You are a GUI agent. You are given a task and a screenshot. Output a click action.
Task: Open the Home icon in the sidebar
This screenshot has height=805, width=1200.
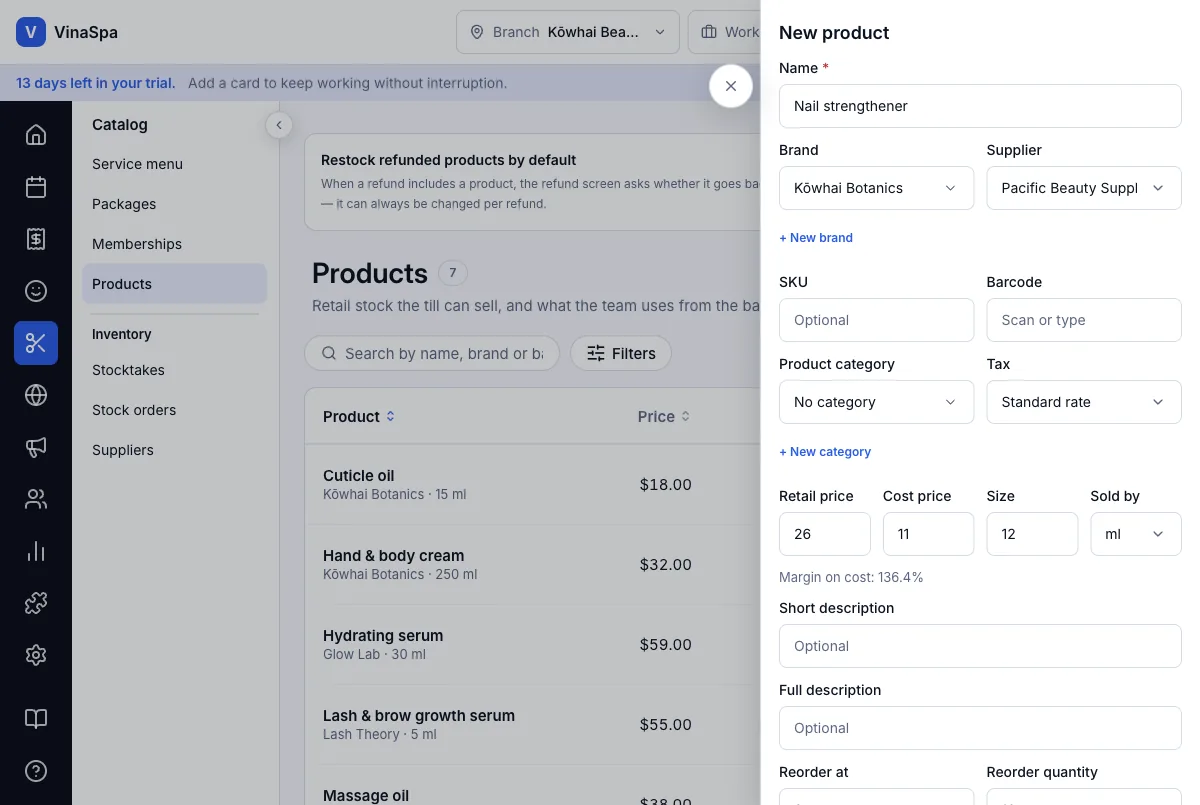36,135
